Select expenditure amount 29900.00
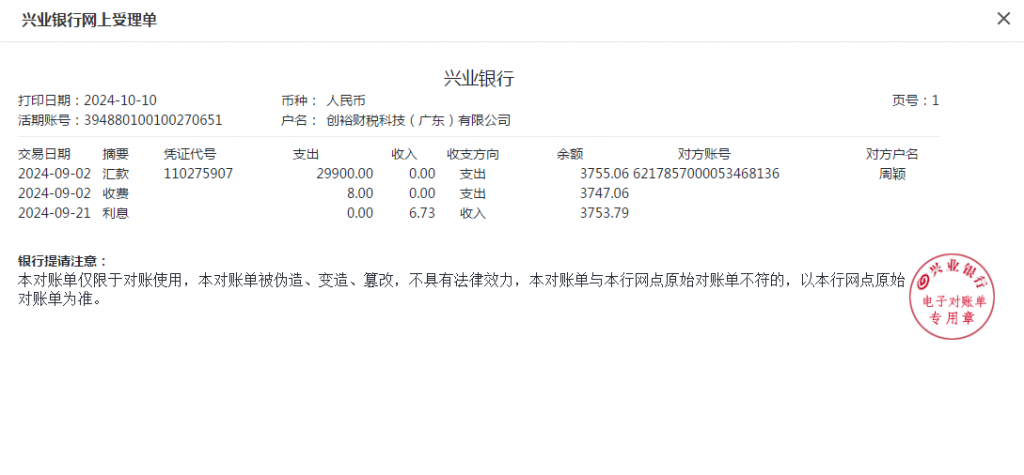The image size is (1024, 475). [x=344, y=174]
